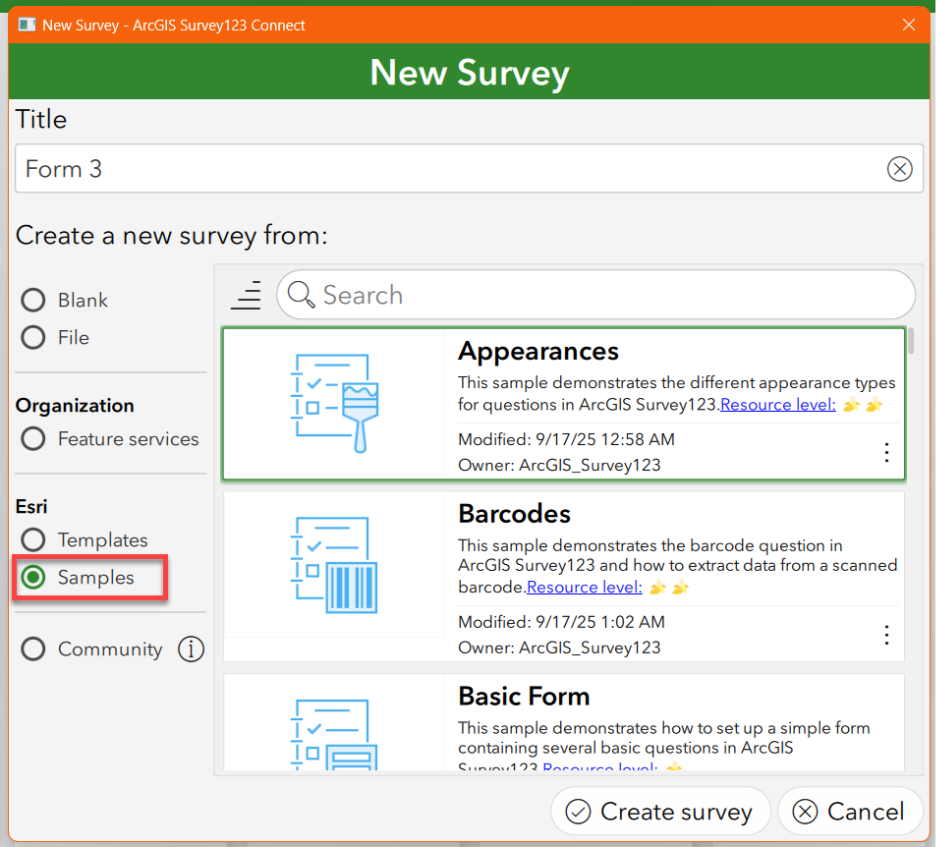Choose Feature services radio button
Screen dimensions: 936x847
tap(110, 439)
